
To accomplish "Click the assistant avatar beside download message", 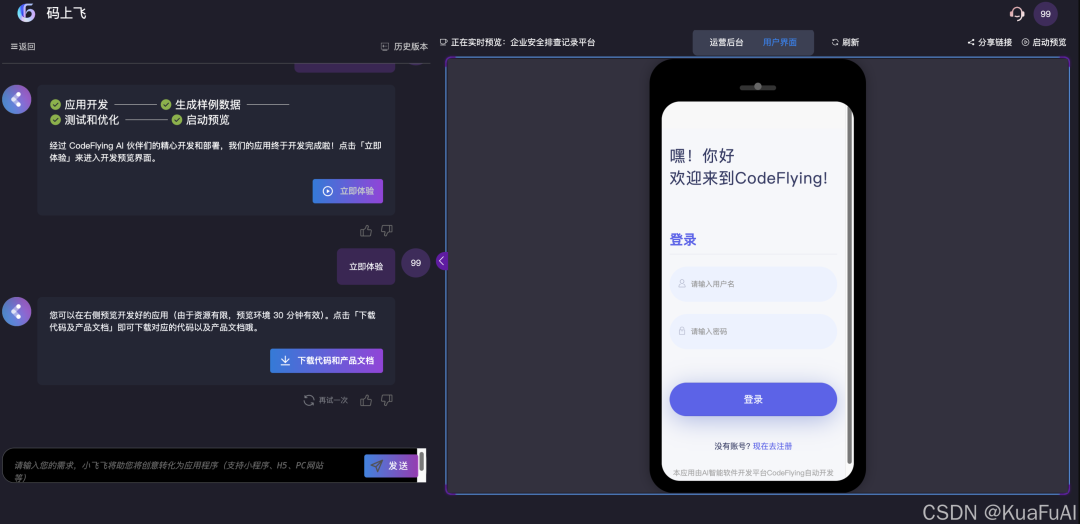I will point(17,311).
